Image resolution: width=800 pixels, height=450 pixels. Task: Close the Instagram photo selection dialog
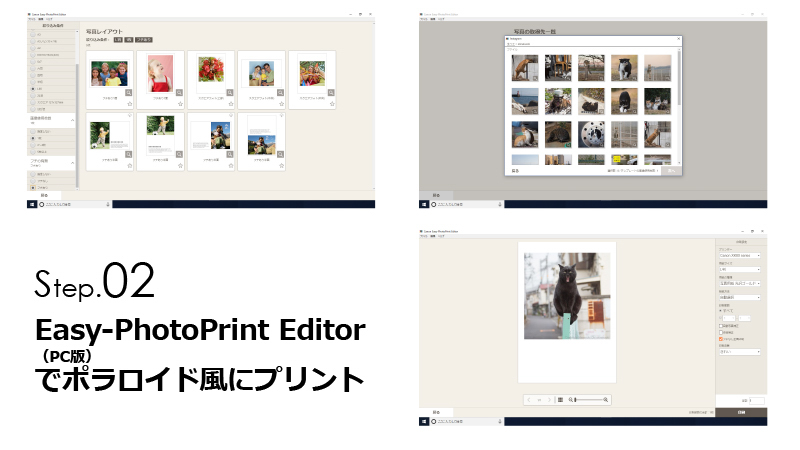click(x=678, y=39)
